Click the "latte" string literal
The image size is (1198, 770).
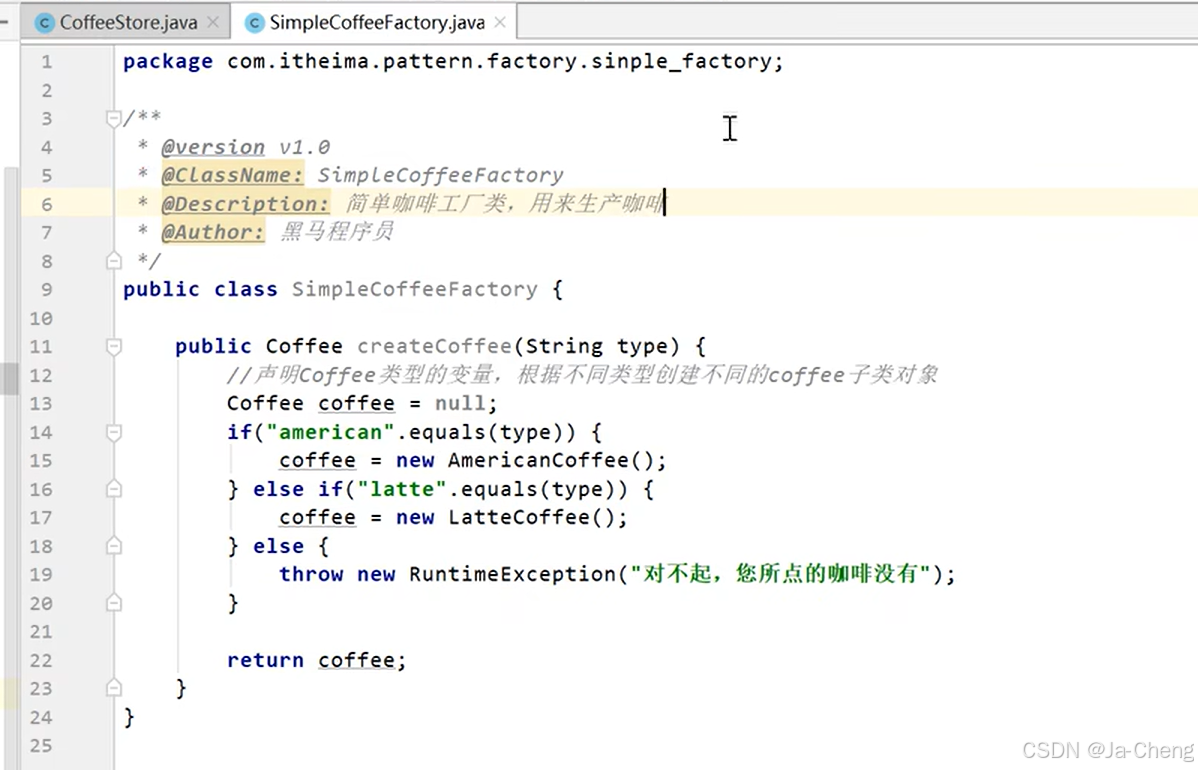(x=401, y=489)
